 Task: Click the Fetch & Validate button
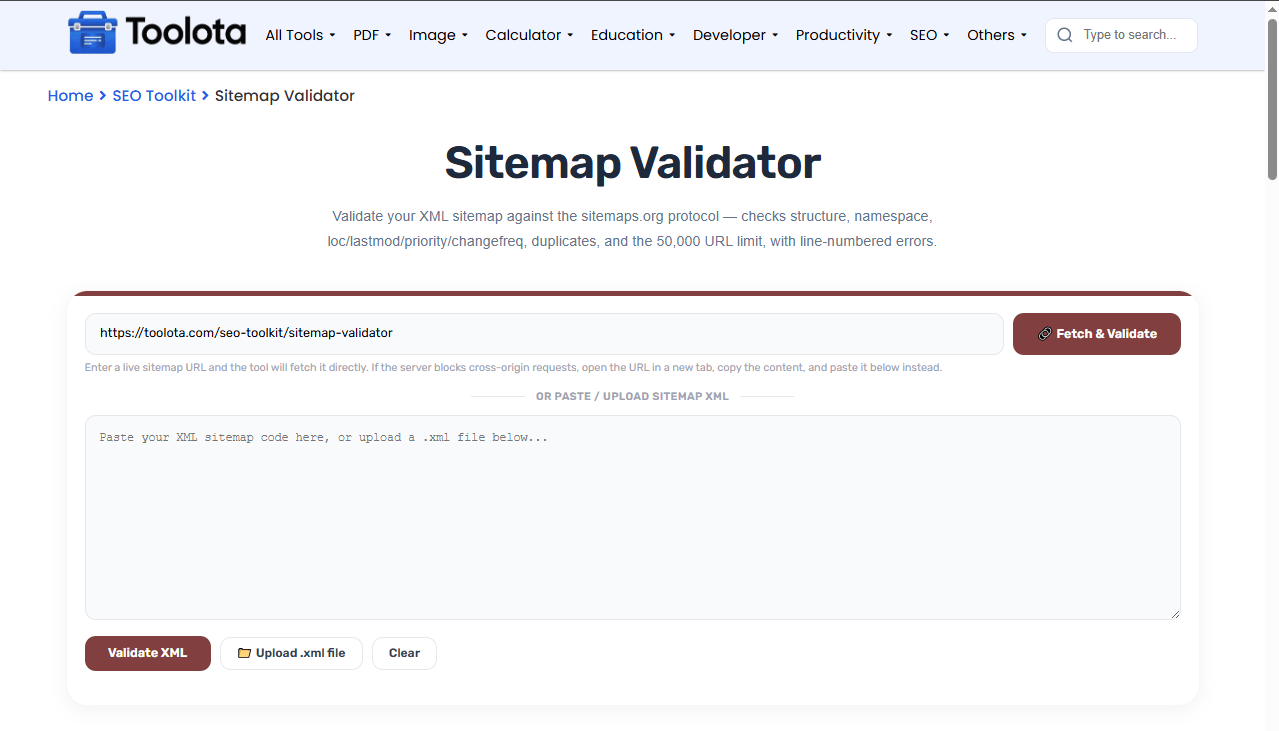[1097, 334]
